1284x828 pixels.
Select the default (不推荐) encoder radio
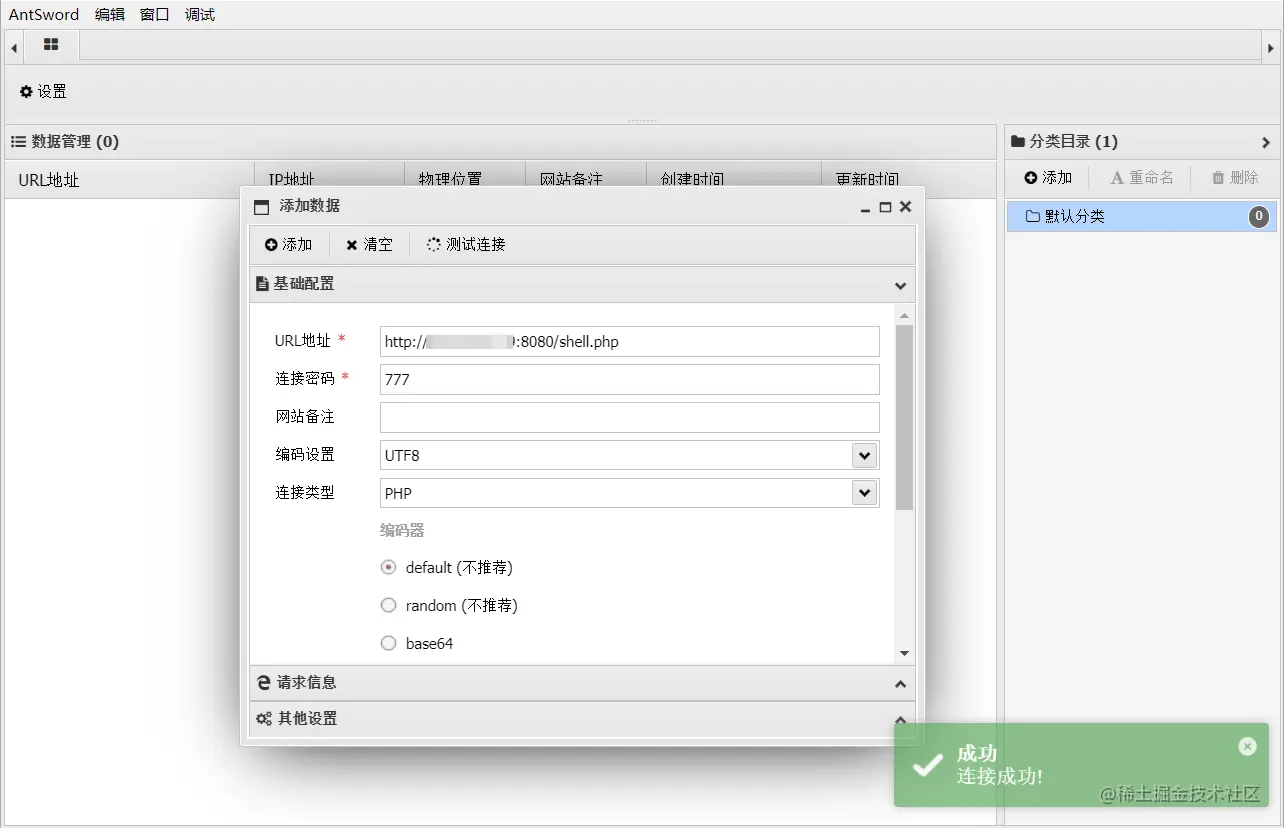(389, 567)
